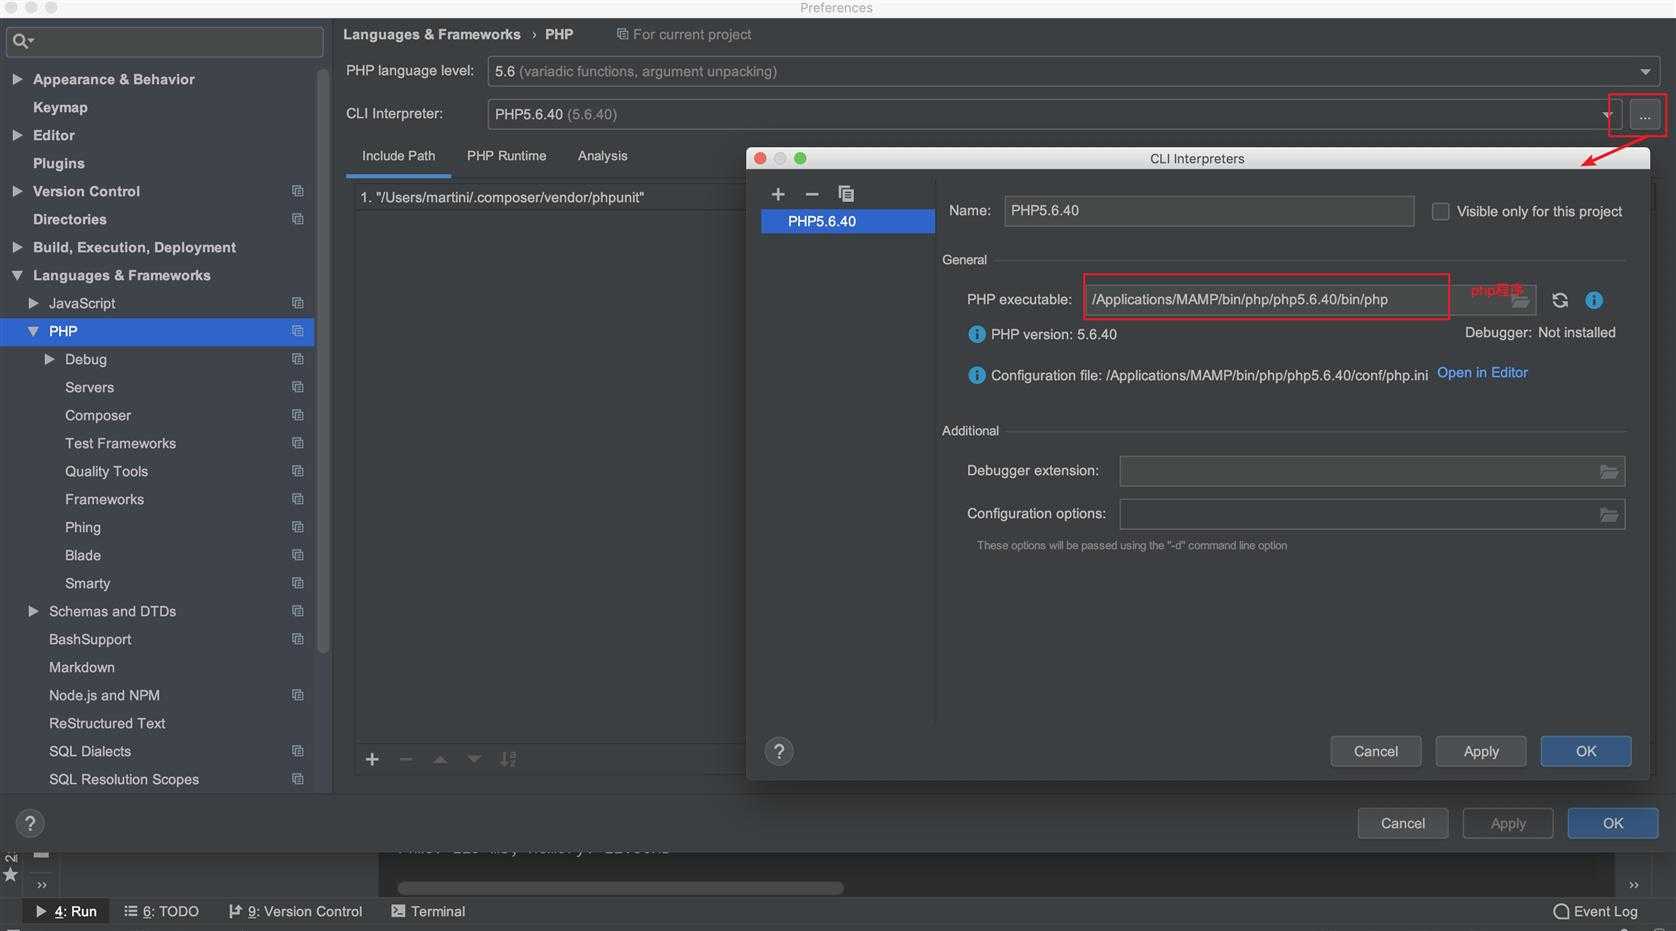Open the Terminal tool window tab
Viewport: 1676px width, 931px height.
[428, 911]
